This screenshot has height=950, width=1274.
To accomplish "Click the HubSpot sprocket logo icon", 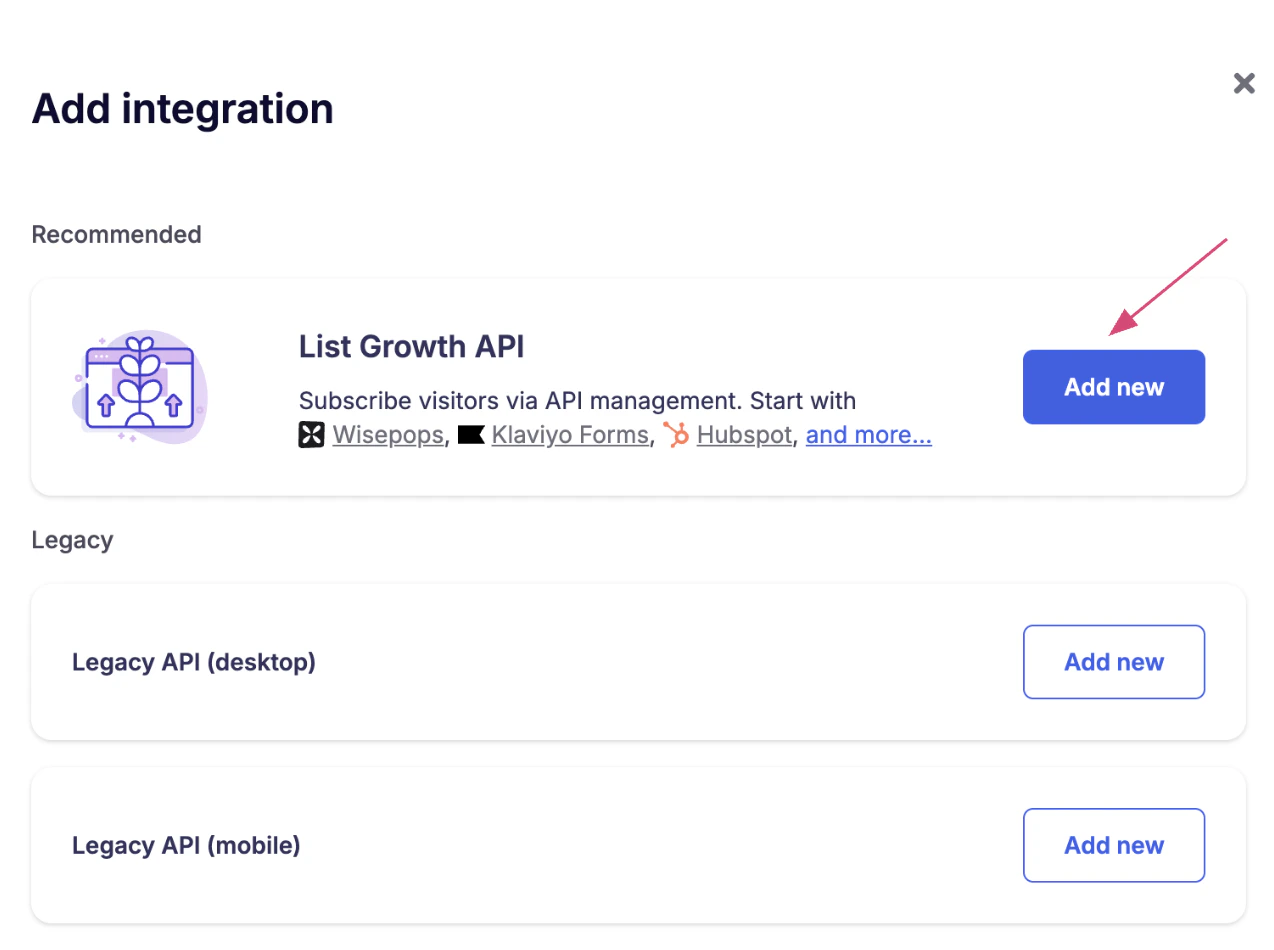I will tap(676, 434).
